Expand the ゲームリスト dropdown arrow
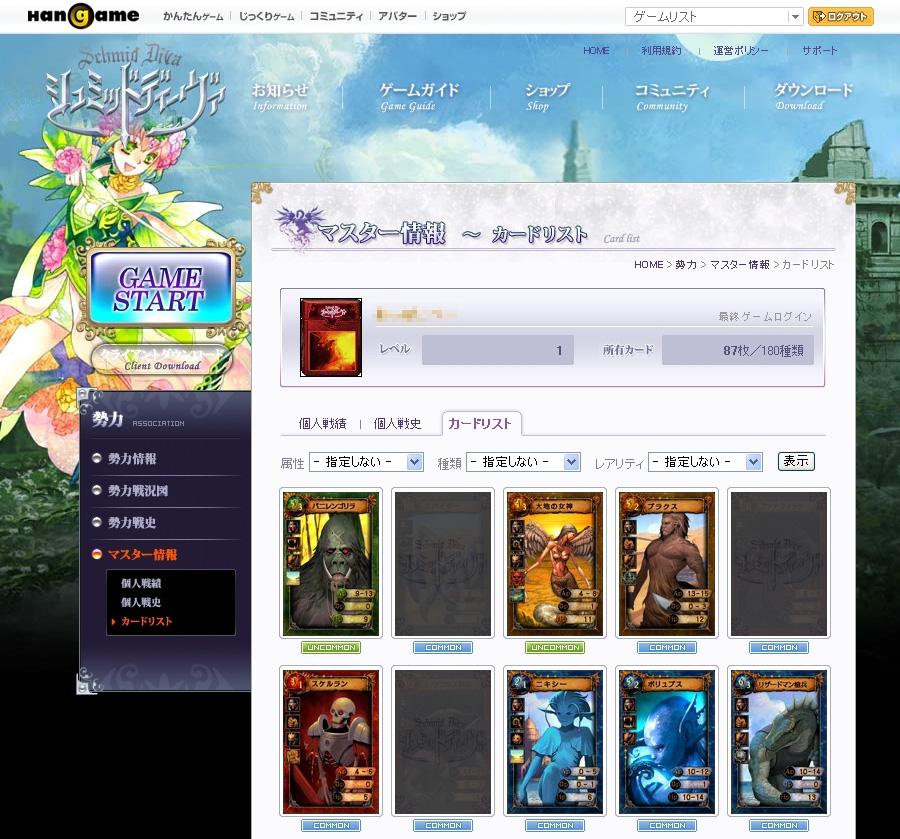 pyautogui.click(x=795, y=17)
